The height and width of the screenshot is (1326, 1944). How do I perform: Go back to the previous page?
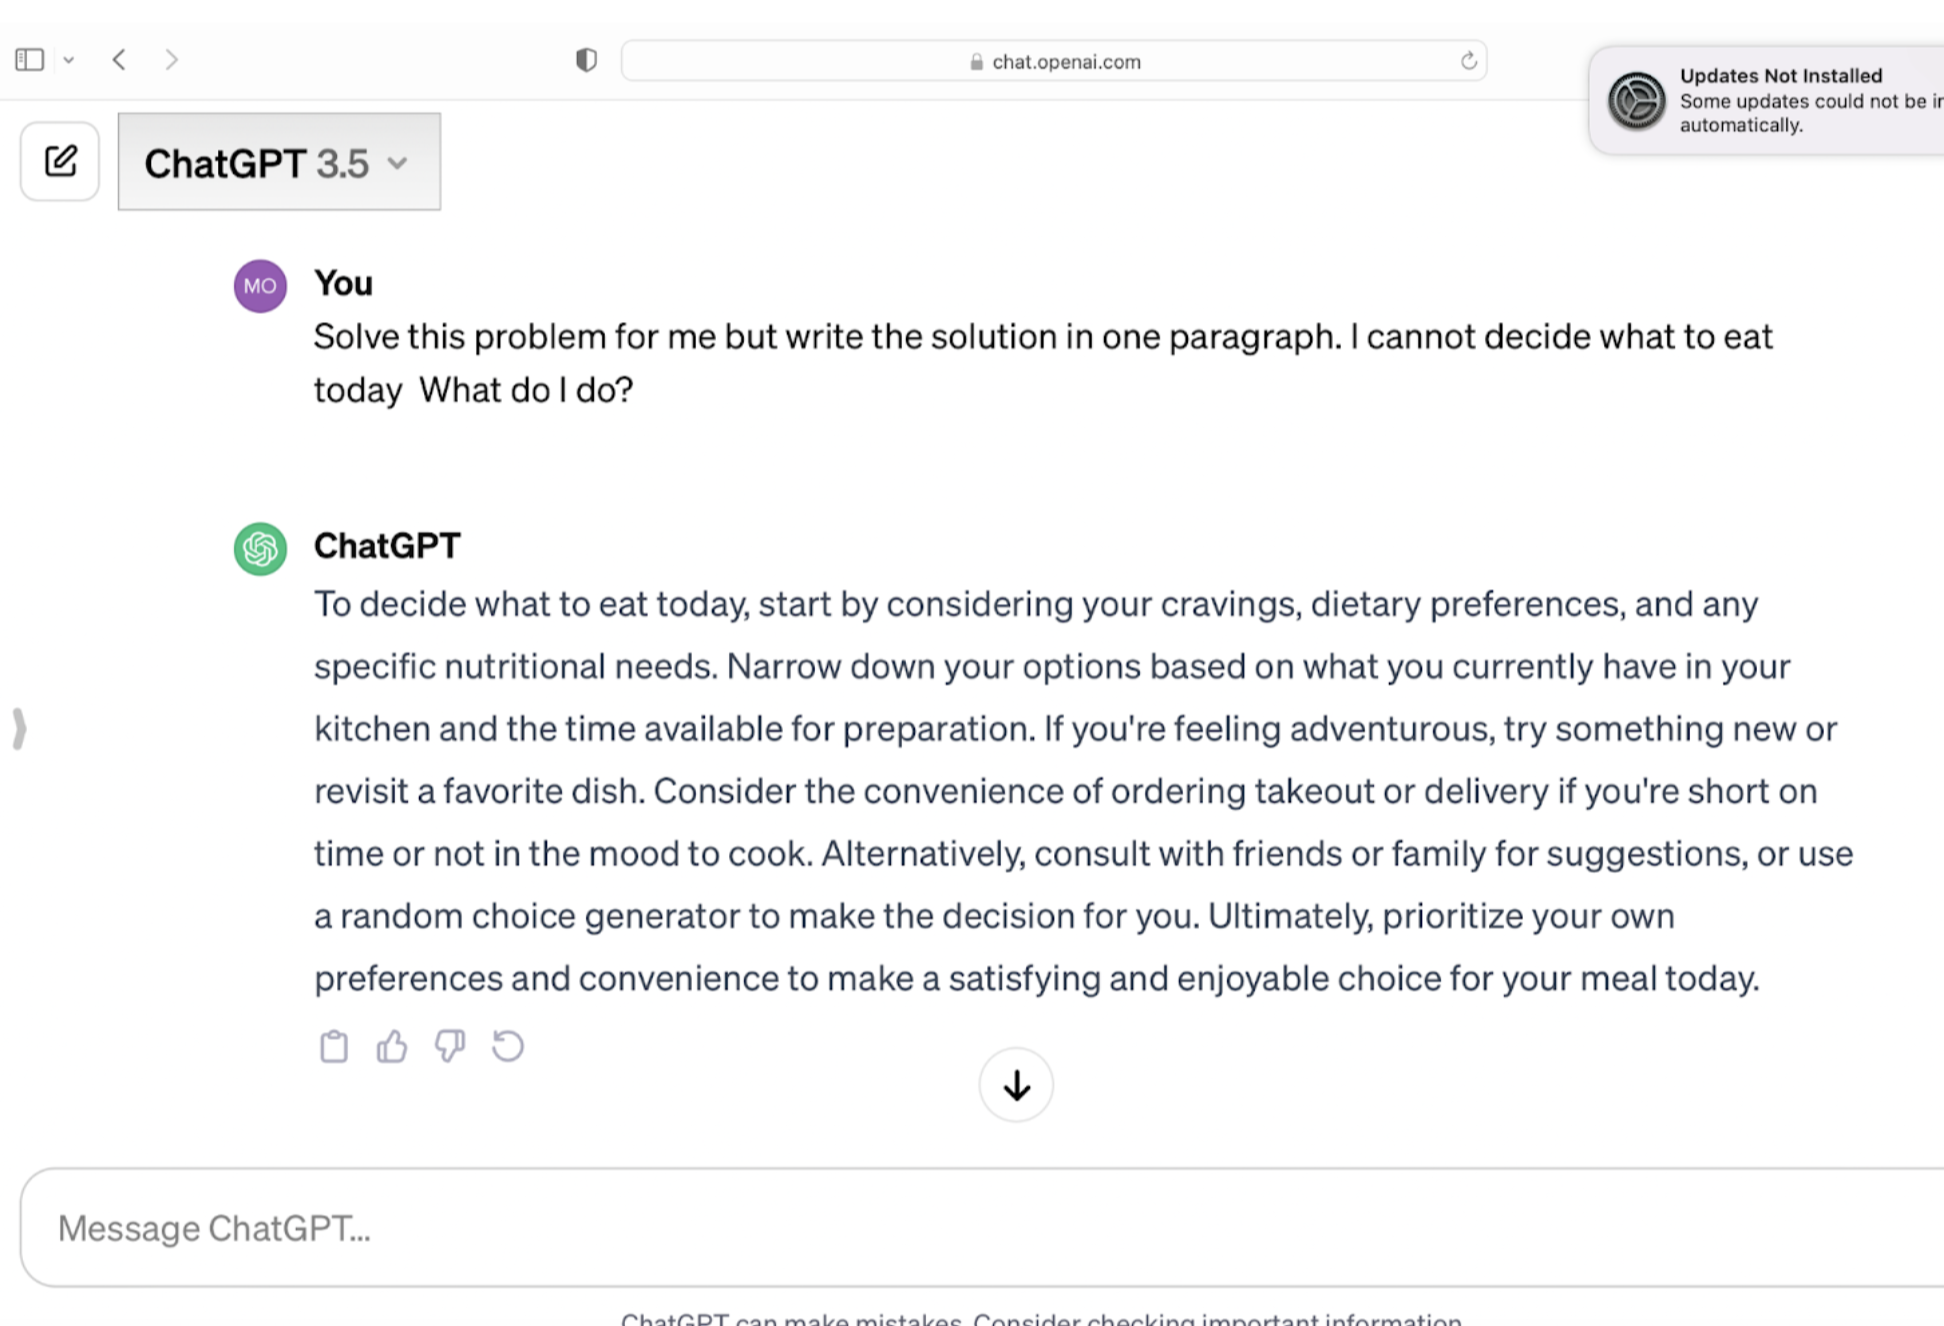coord(120,60)
